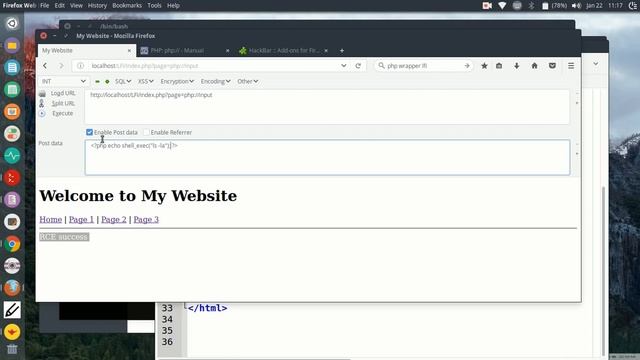The height and width of the screenshot is (360, 640).
Task: Click the </html> line in the background editor
Action: (207, 308)
